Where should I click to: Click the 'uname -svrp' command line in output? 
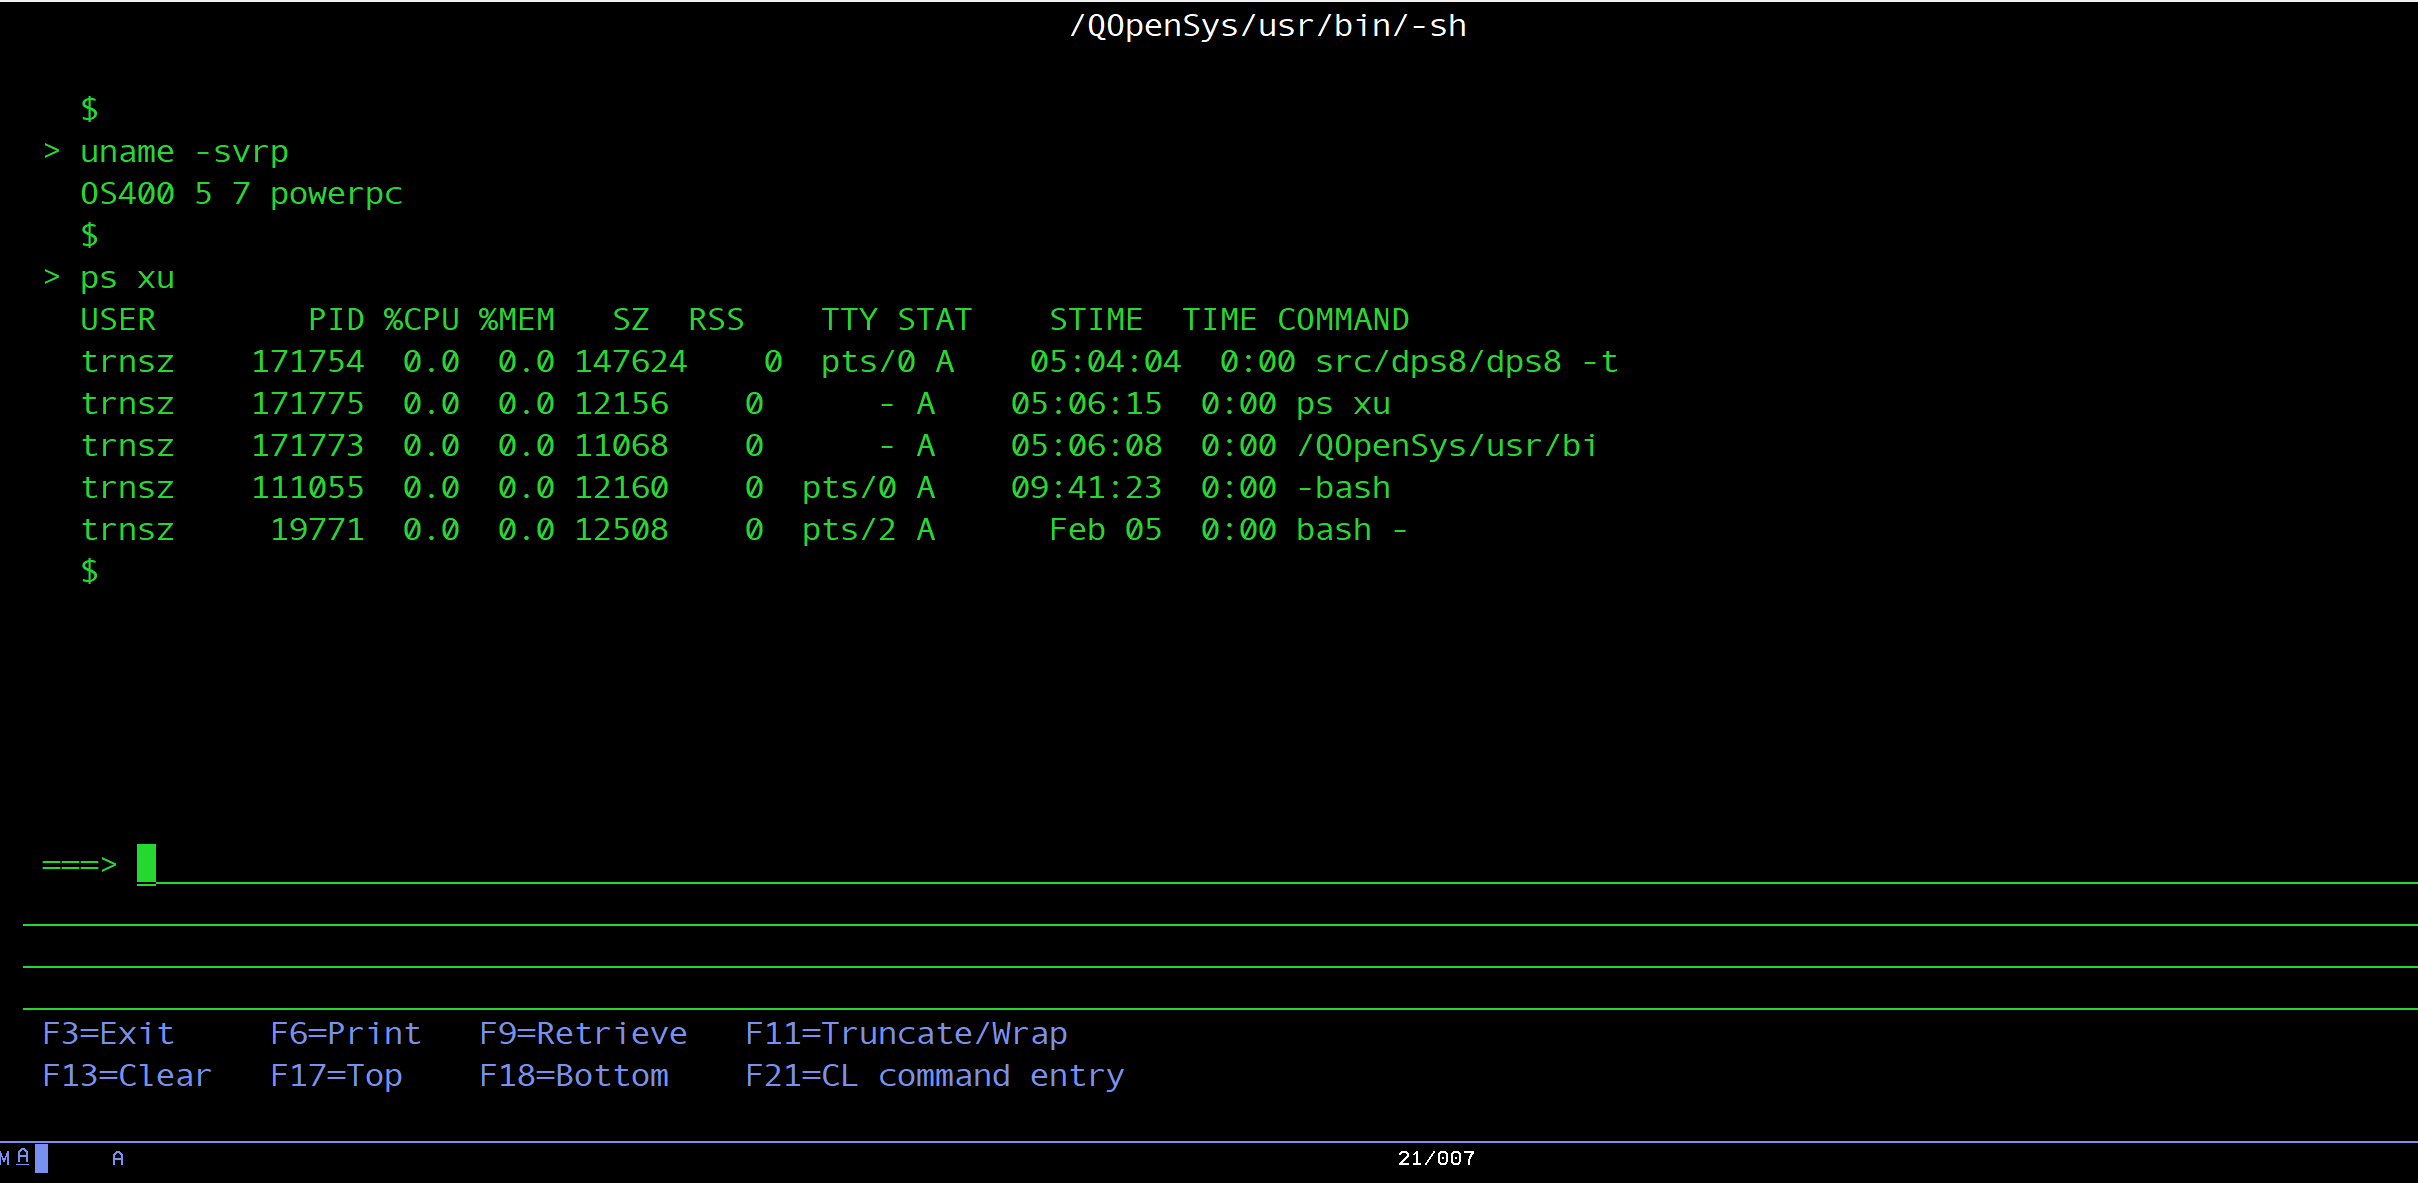pos(184,152)
